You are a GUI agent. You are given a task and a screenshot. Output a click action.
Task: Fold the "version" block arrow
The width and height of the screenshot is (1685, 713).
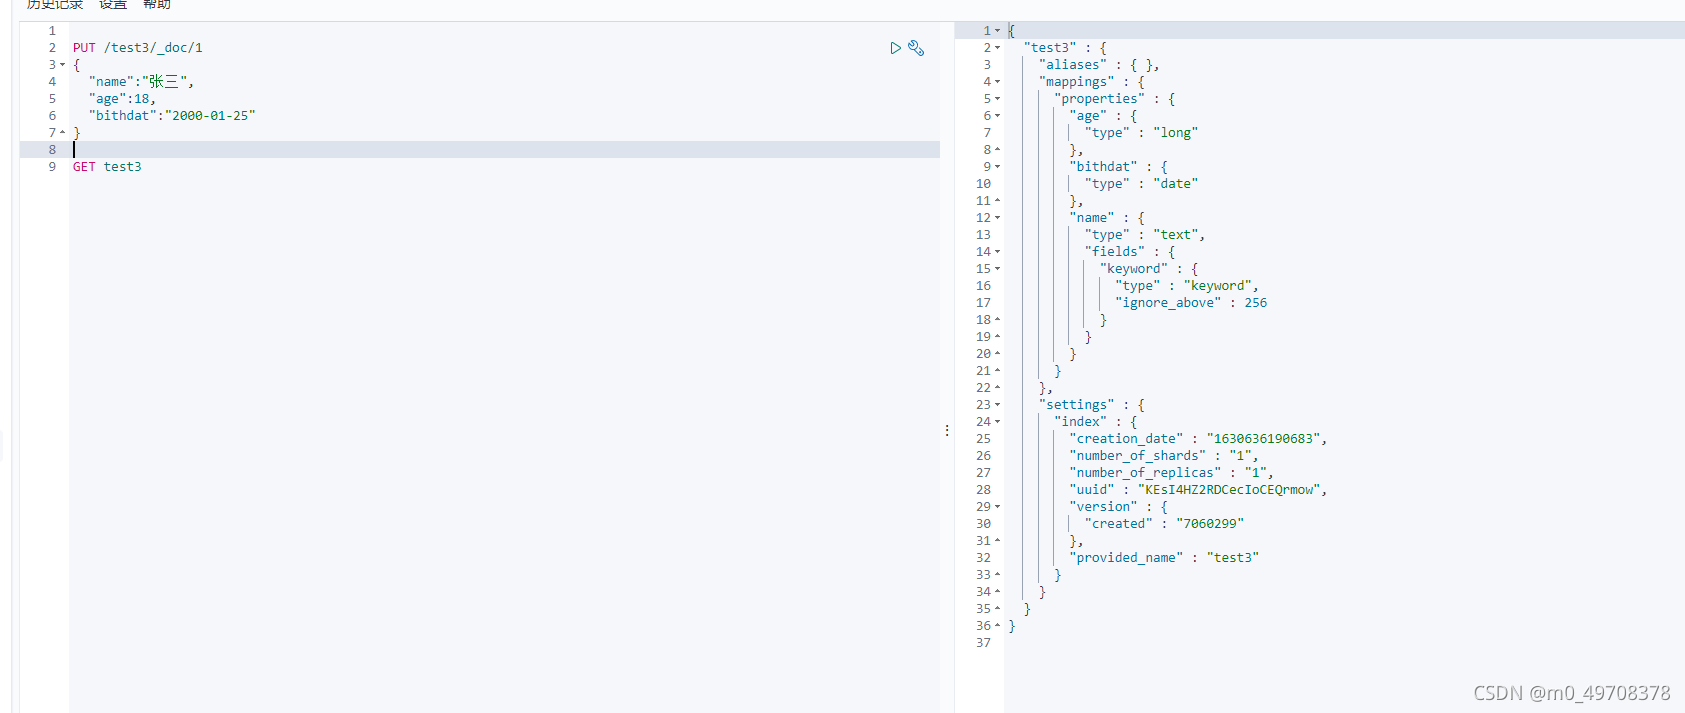click(x=997, y=507)
